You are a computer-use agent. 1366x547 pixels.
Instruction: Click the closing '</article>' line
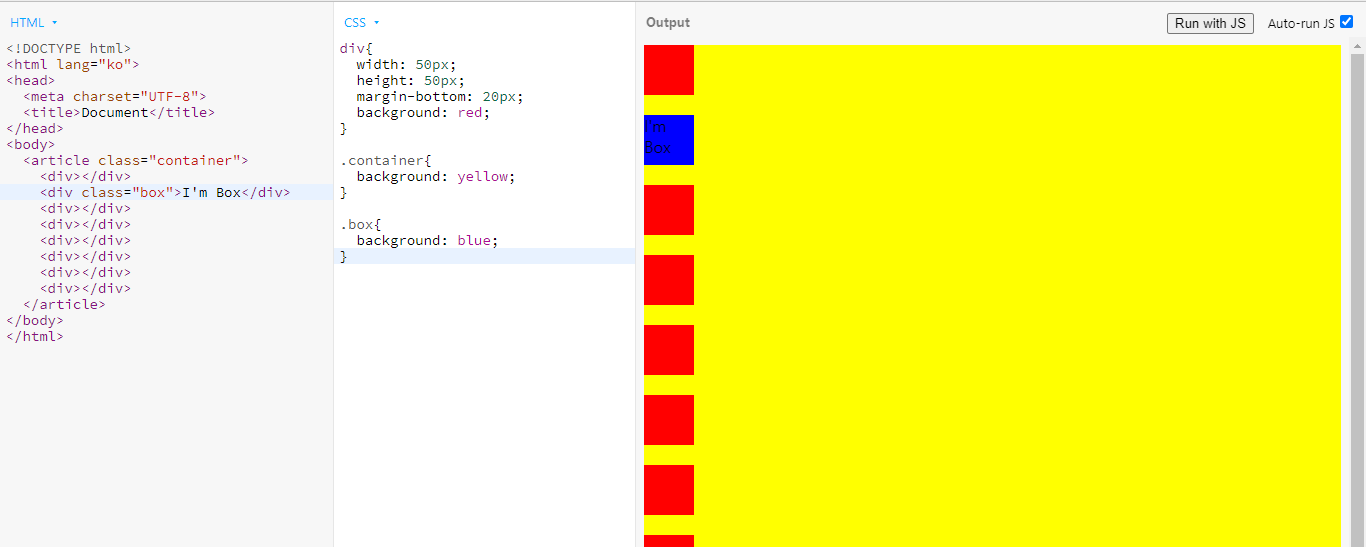tap(64, 304)
